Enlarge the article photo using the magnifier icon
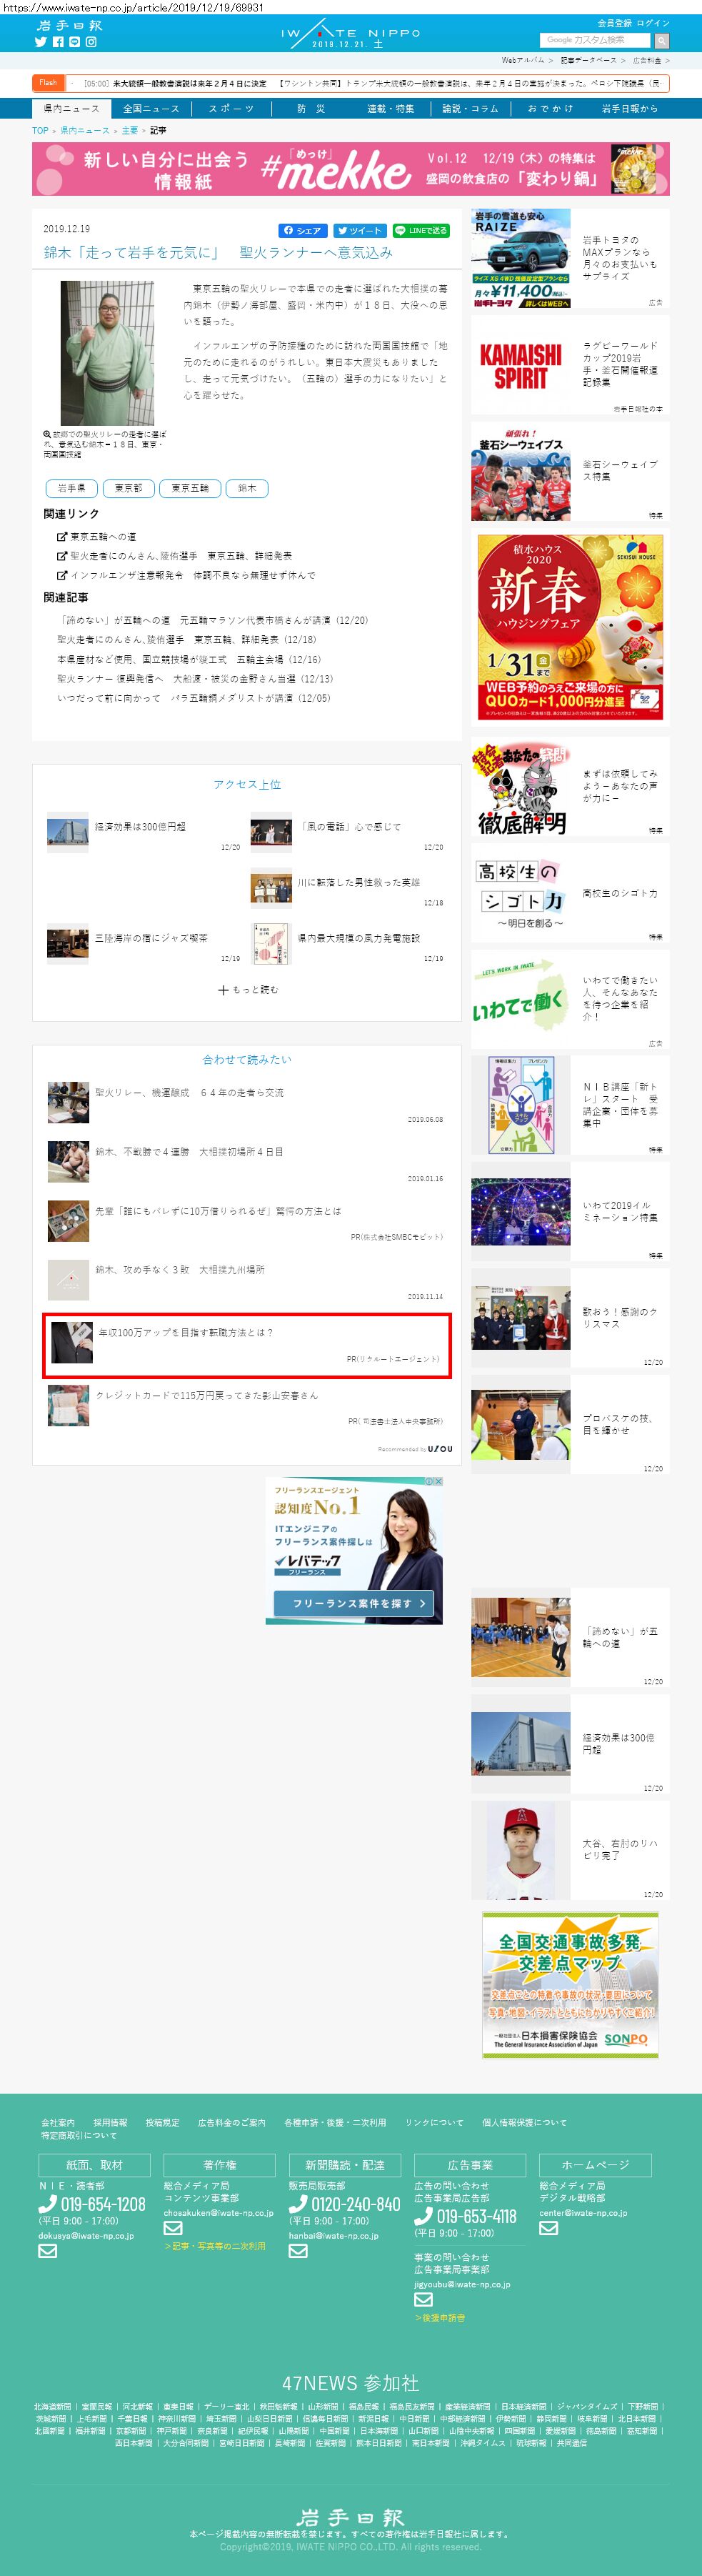Image resolution: width=702 pixels, height=2576 pixels. [47, 434]
